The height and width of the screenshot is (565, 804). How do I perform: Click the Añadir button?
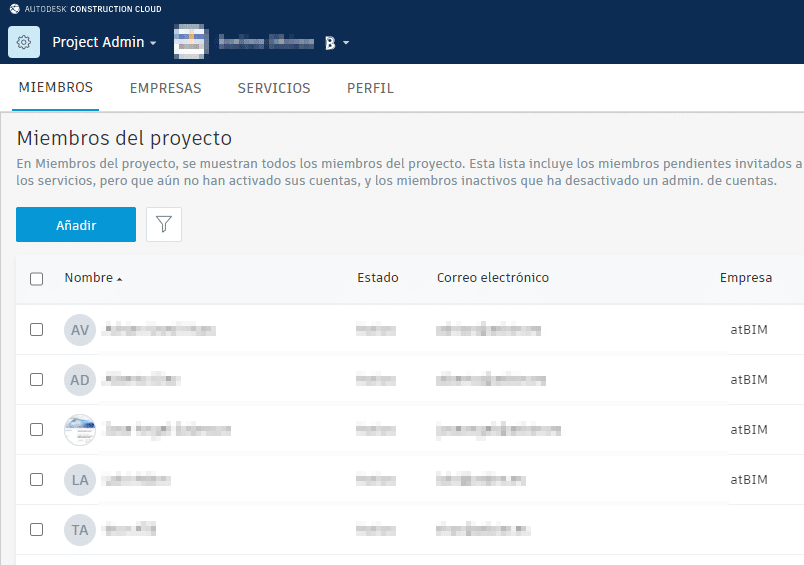pos(76,225)
